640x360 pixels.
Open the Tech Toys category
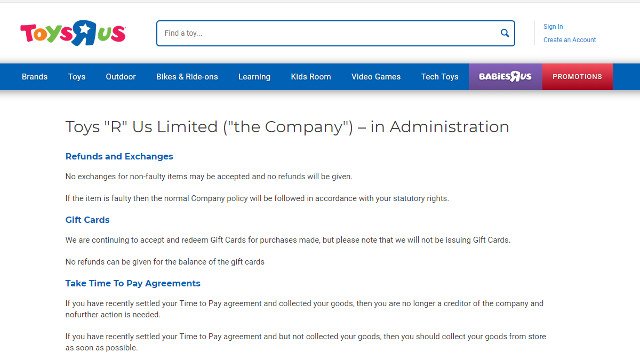point(440,77)
